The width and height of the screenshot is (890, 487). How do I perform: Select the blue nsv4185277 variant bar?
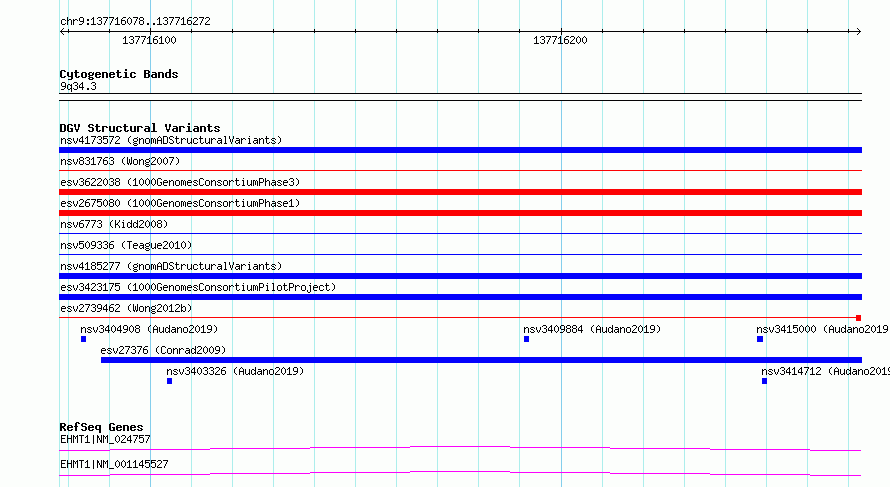pos(460,276)
